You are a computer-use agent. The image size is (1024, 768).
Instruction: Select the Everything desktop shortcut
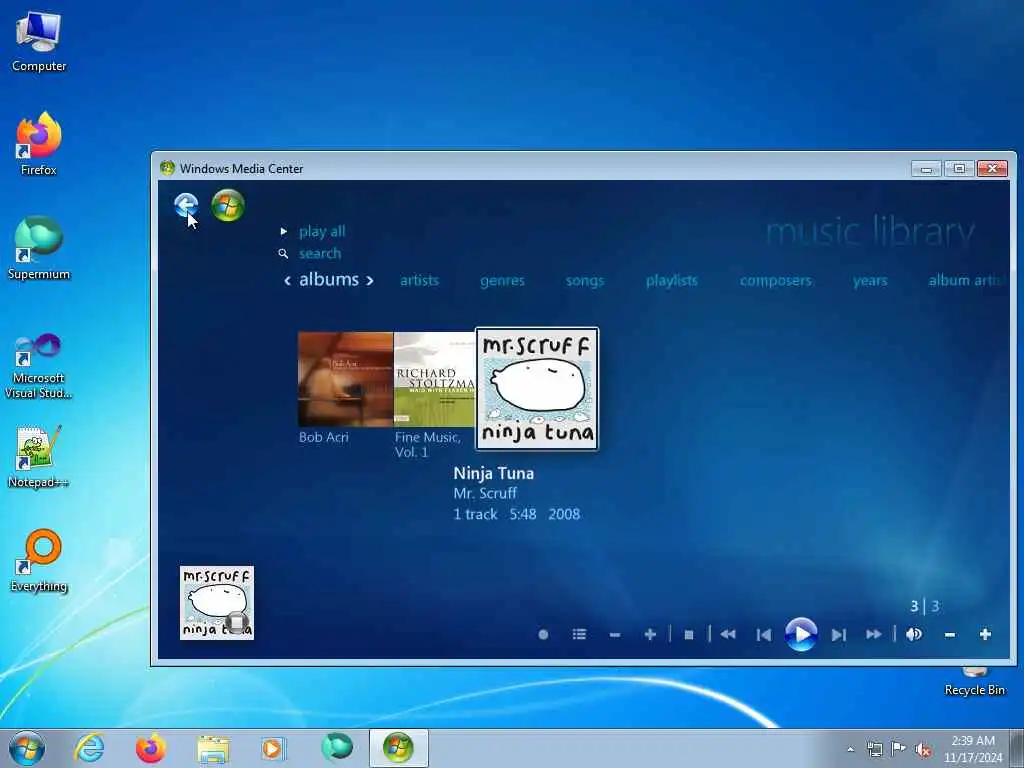(39, 560)
